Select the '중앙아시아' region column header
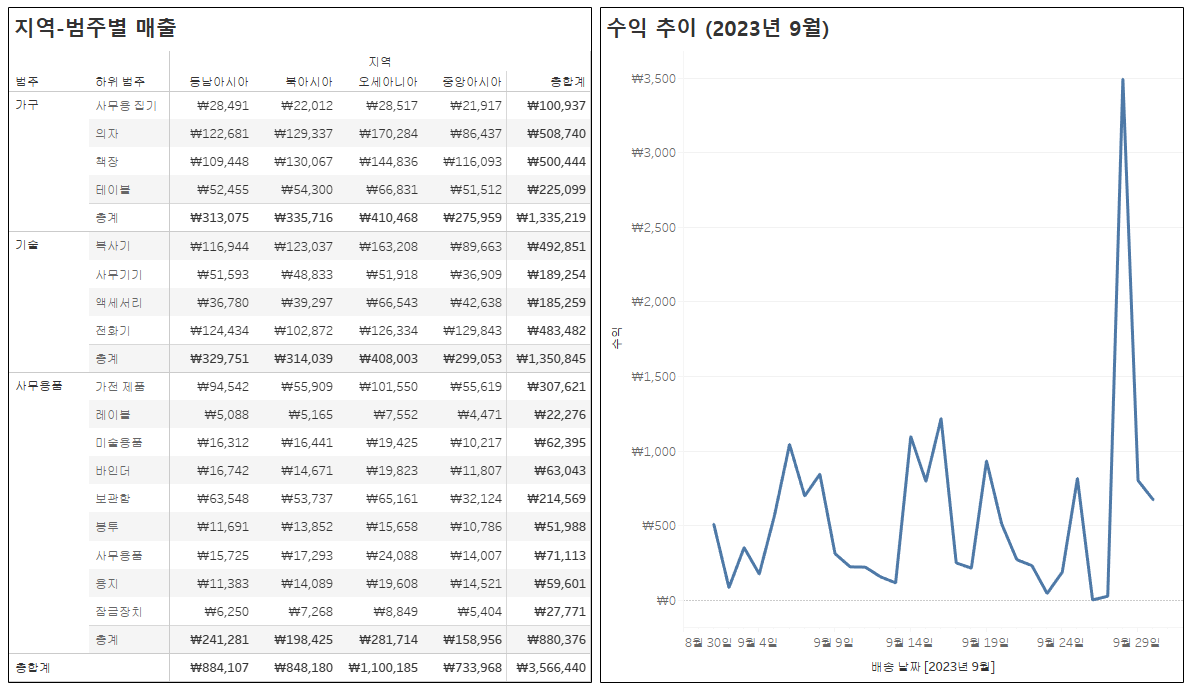Viewport: 1191px width, 689px height. tap(472, 81)
